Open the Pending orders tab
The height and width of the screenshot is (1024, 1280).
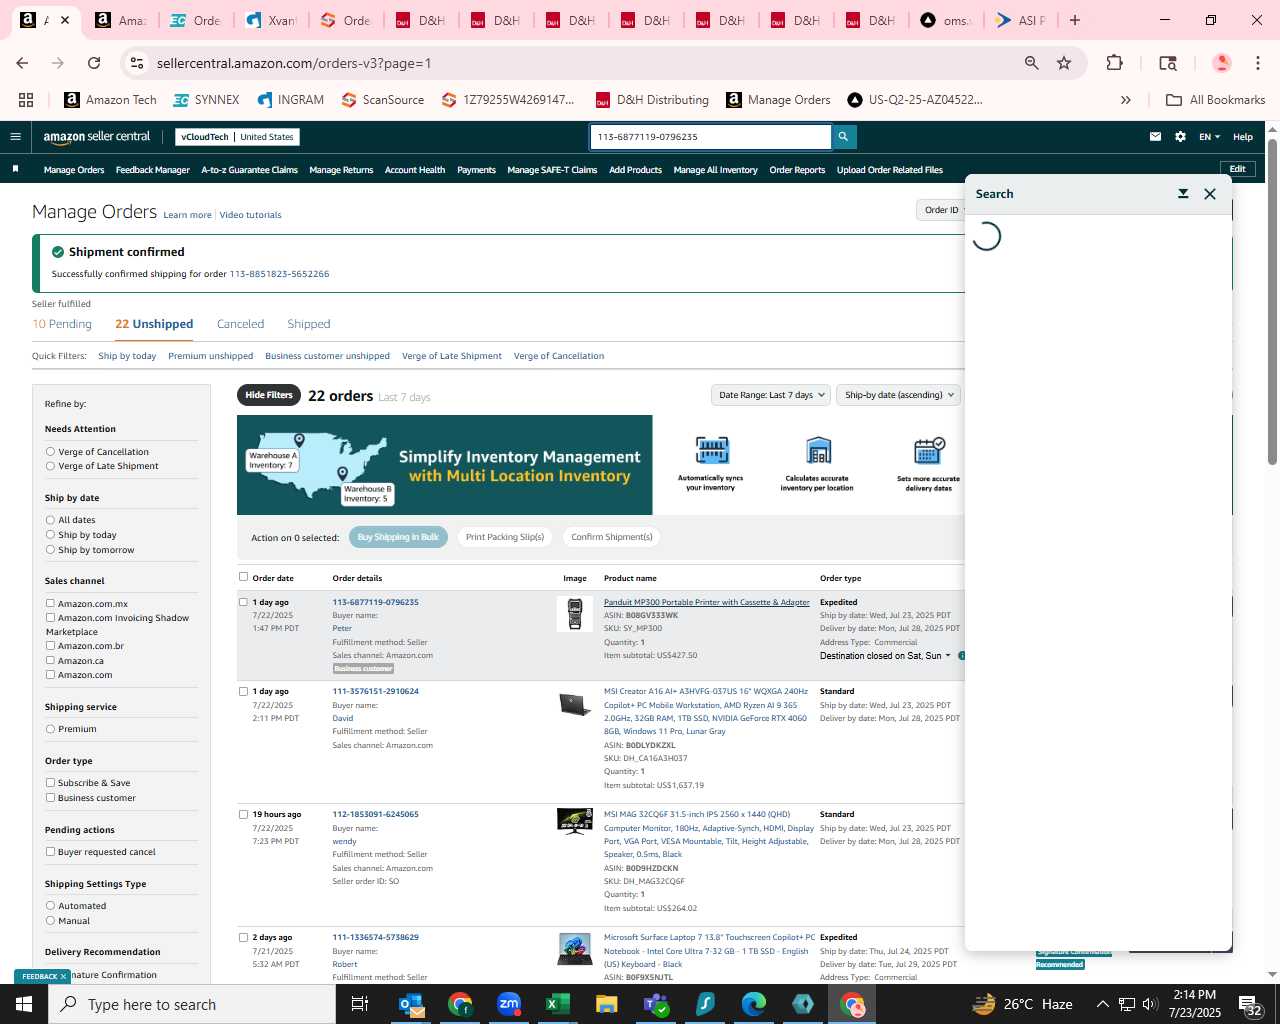(x=62, y=324)
